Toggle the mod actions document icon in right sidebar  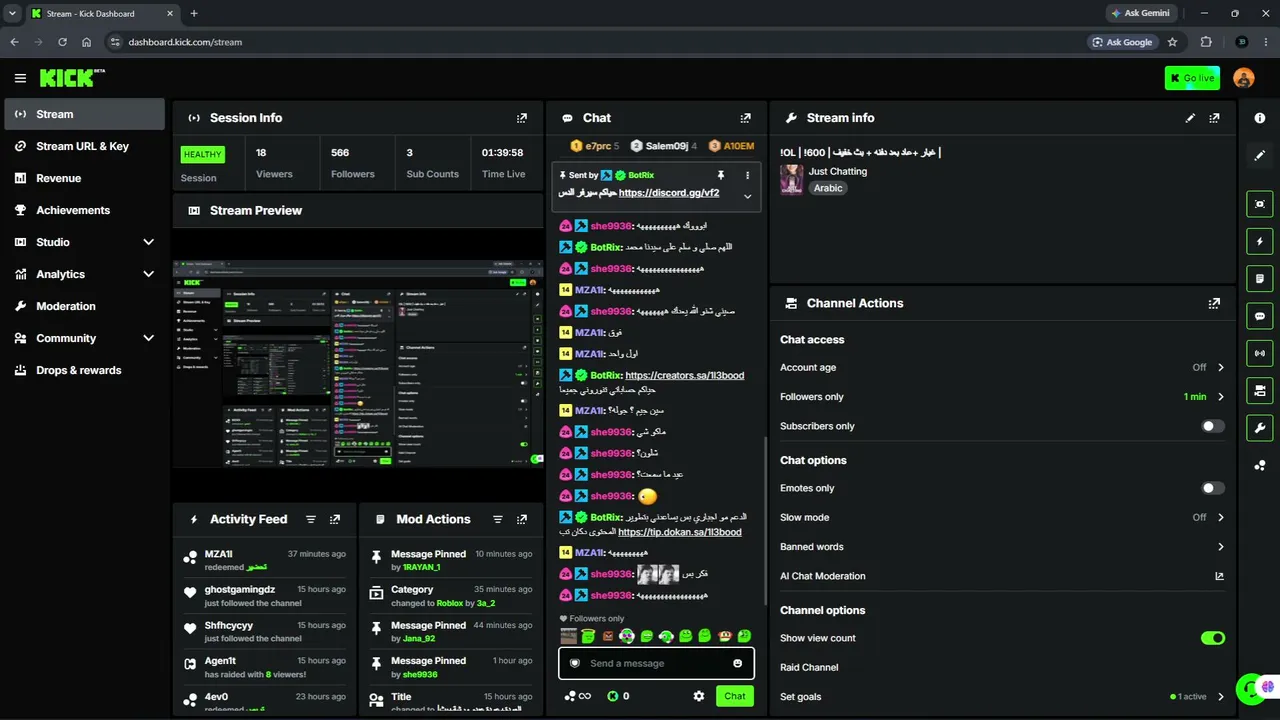click(x=1260, y=278)
